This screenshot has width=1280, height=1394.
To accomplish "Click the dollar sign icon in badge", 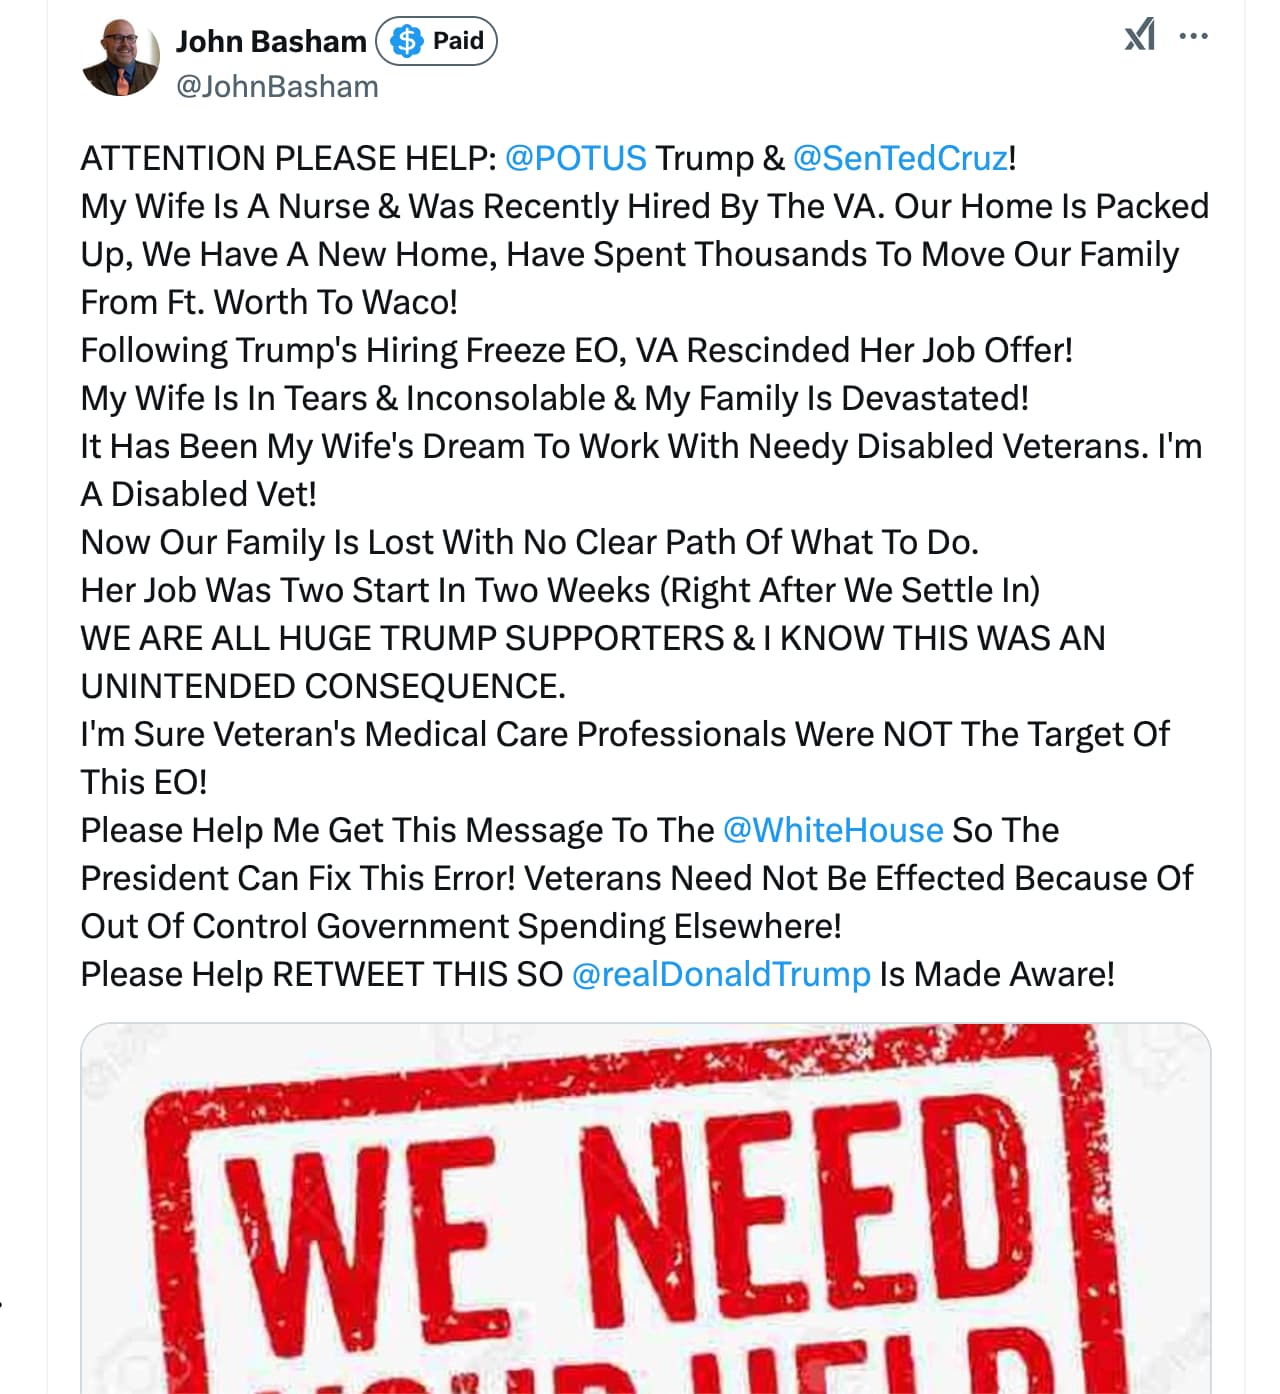I will click(x=406, y=41).
